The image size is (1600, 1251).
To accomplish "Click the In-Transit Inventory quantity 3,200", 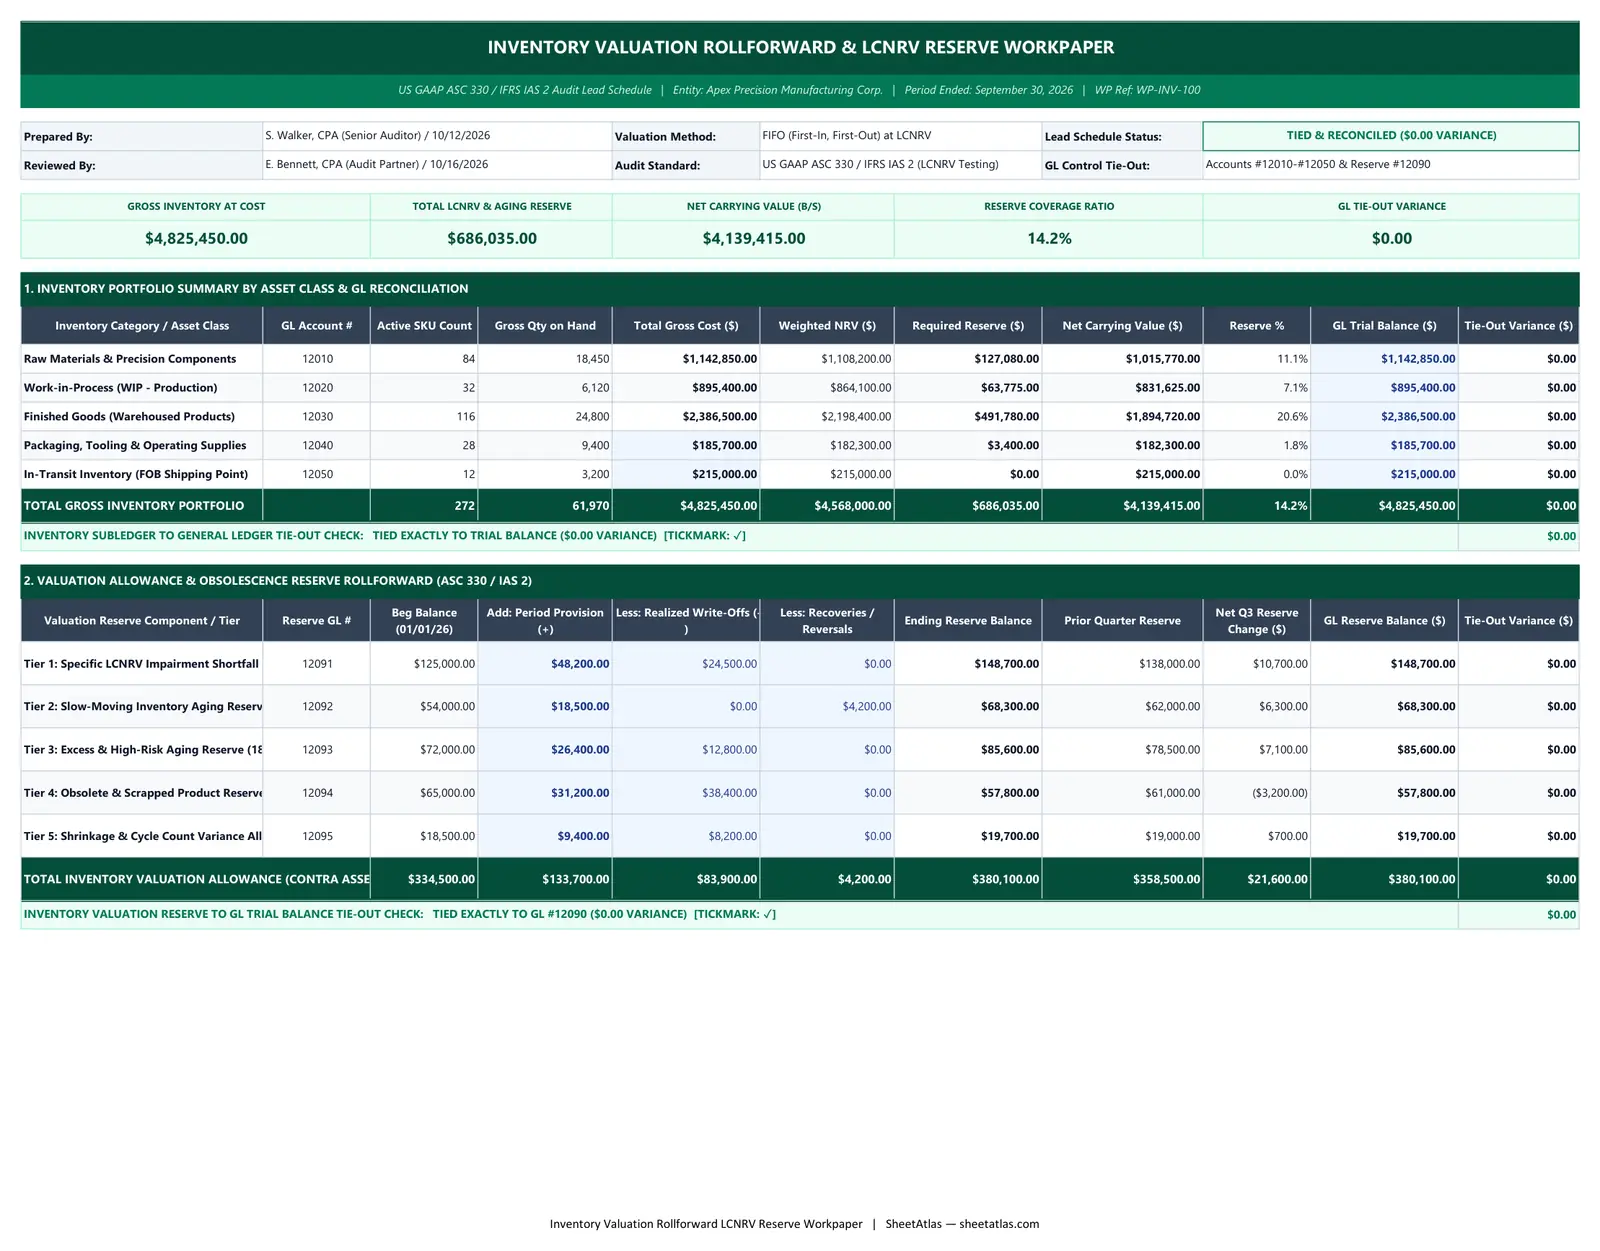I will click(545, 475).
